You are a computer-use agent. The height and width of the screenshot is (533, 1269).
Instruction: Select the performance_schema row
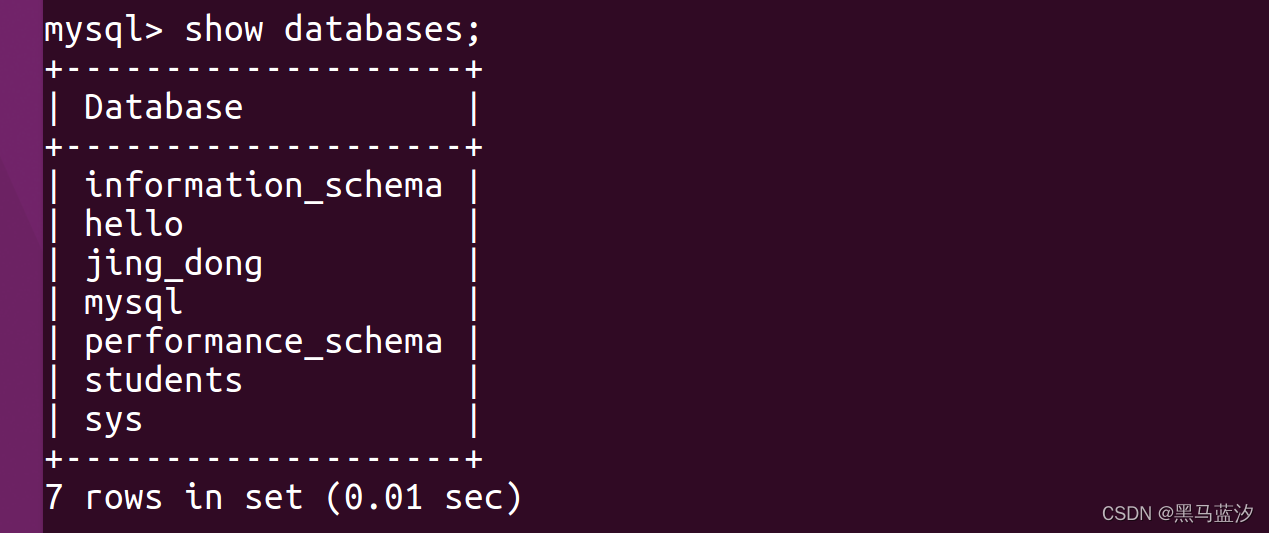click(x=263, y=342)
